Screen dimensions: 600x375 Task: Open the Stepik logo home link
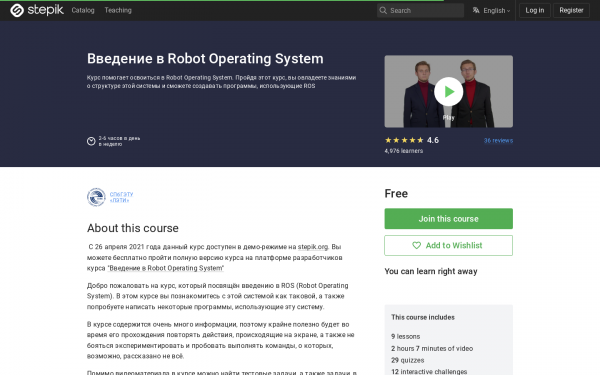tap(37, 10)
